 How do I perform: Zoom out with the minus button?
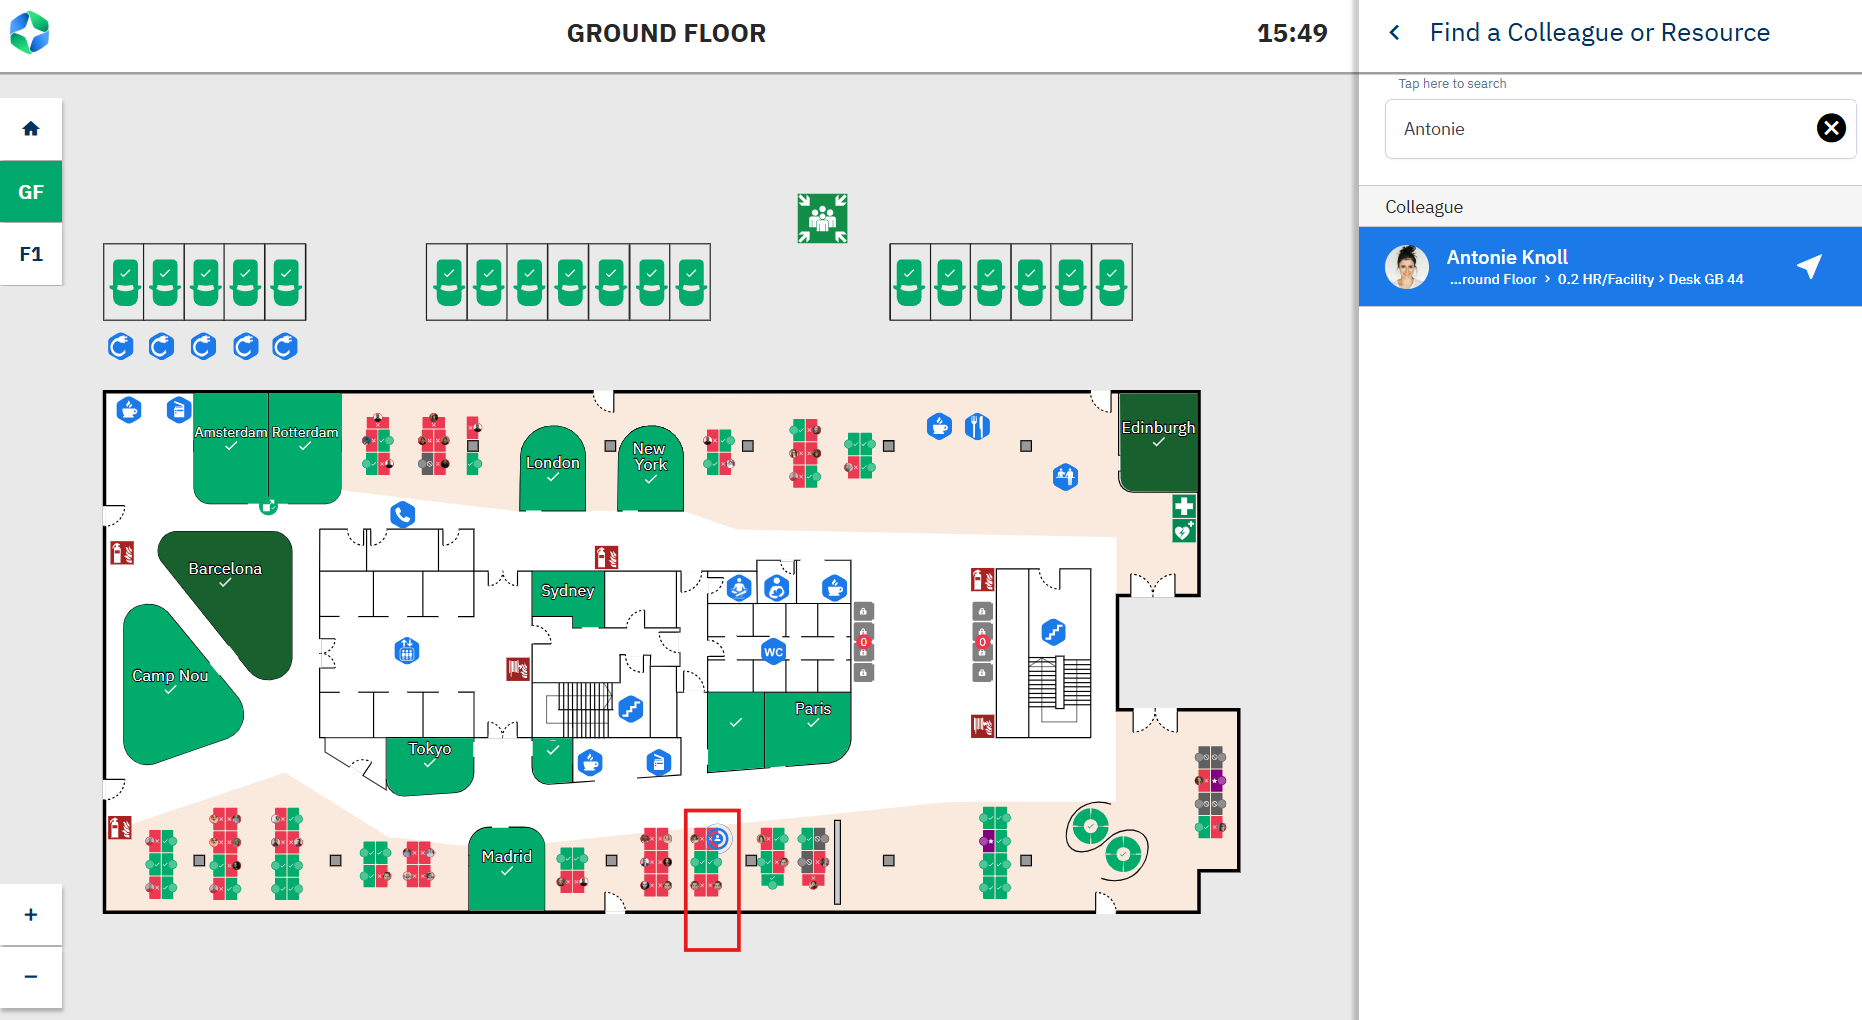pyautogui.click(x=31, y=977)
